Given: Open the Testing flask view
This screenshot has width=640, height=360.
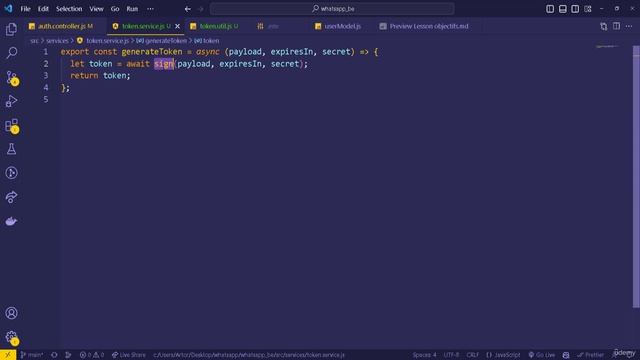Looking at the screenshot, I should 11,149.
